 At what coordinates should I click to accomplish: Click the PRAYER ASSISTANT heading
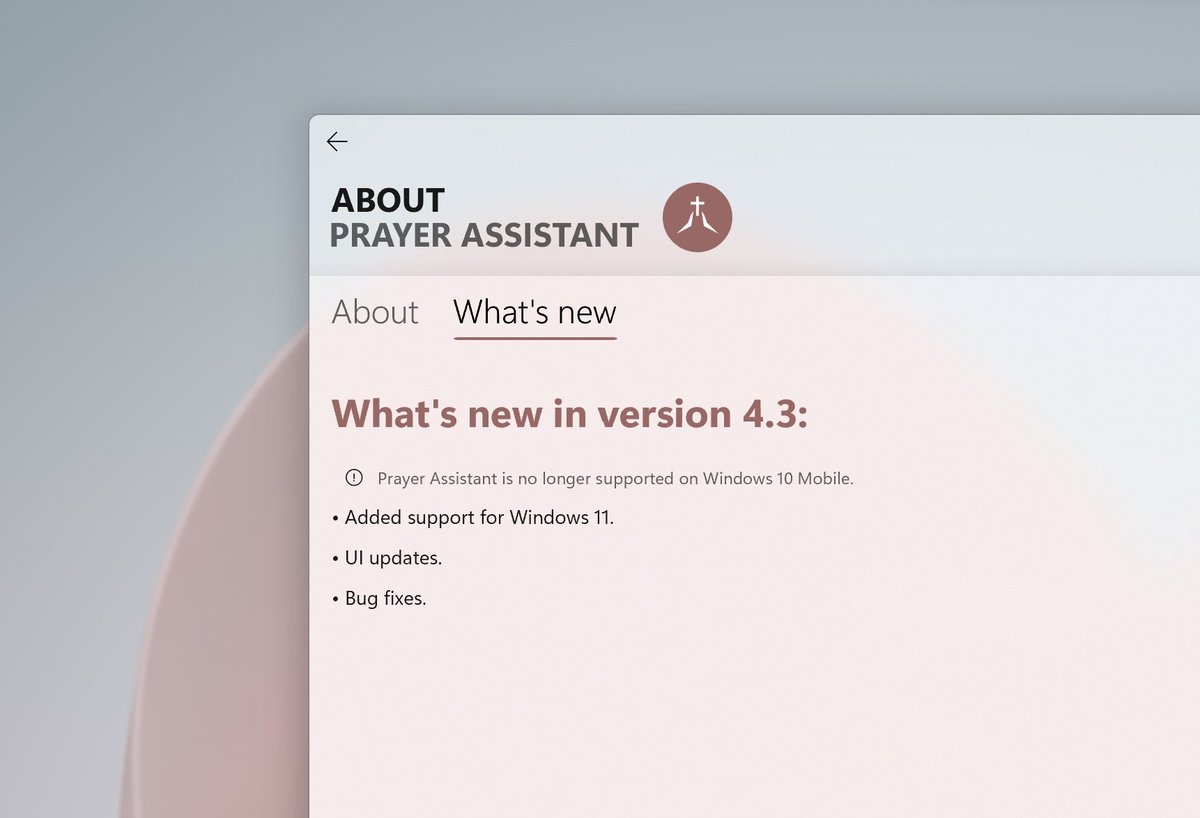tap(484, 235)
